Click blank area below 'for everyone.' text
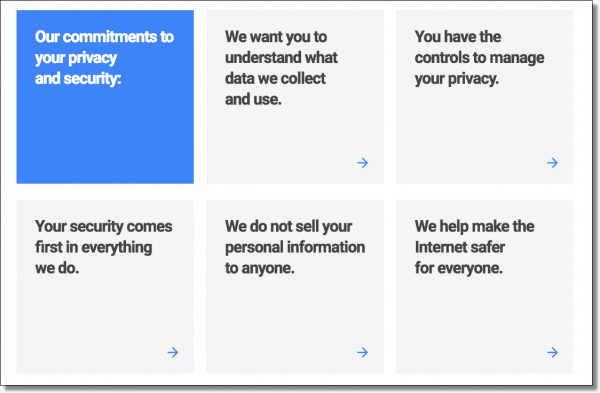 pyautogui.click(x=474, y=314)
